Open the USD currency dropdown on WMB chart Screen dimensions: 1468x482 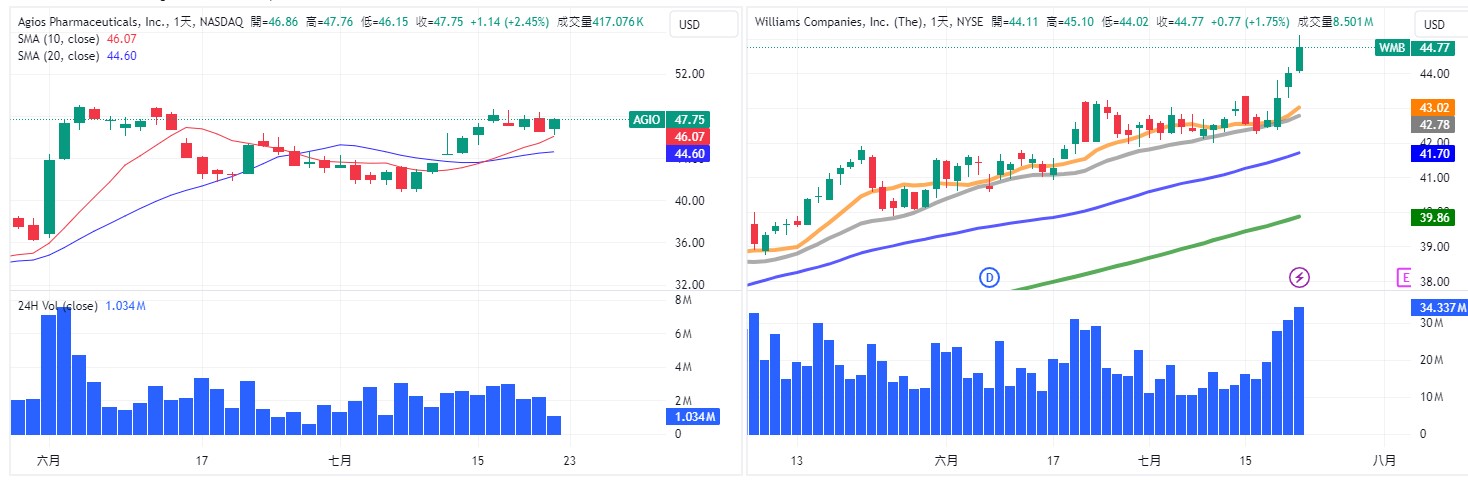coord(1433,25)
